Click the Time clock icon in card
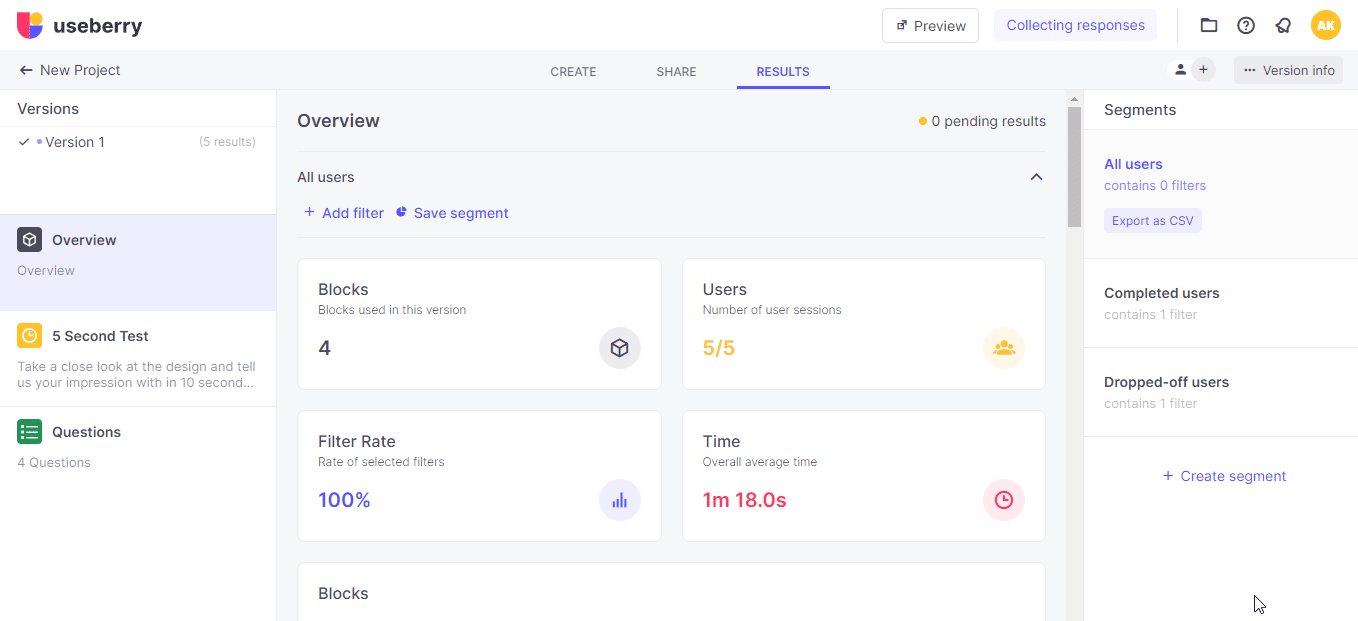This screenshot has width=1358, height=621. click(1004, 500)
